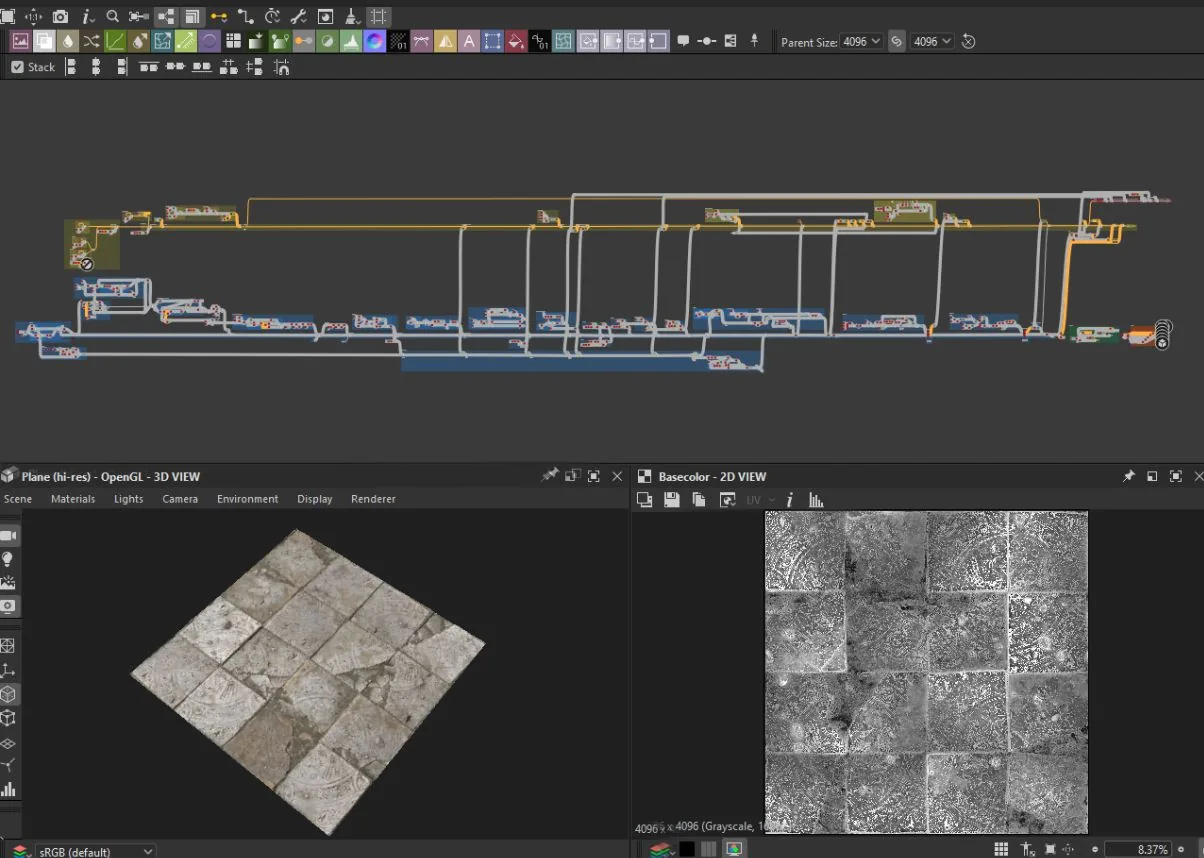This screenshot has height=858, width=1204.
Task: Open the wrench tools icon
Action: pos(298,16)
